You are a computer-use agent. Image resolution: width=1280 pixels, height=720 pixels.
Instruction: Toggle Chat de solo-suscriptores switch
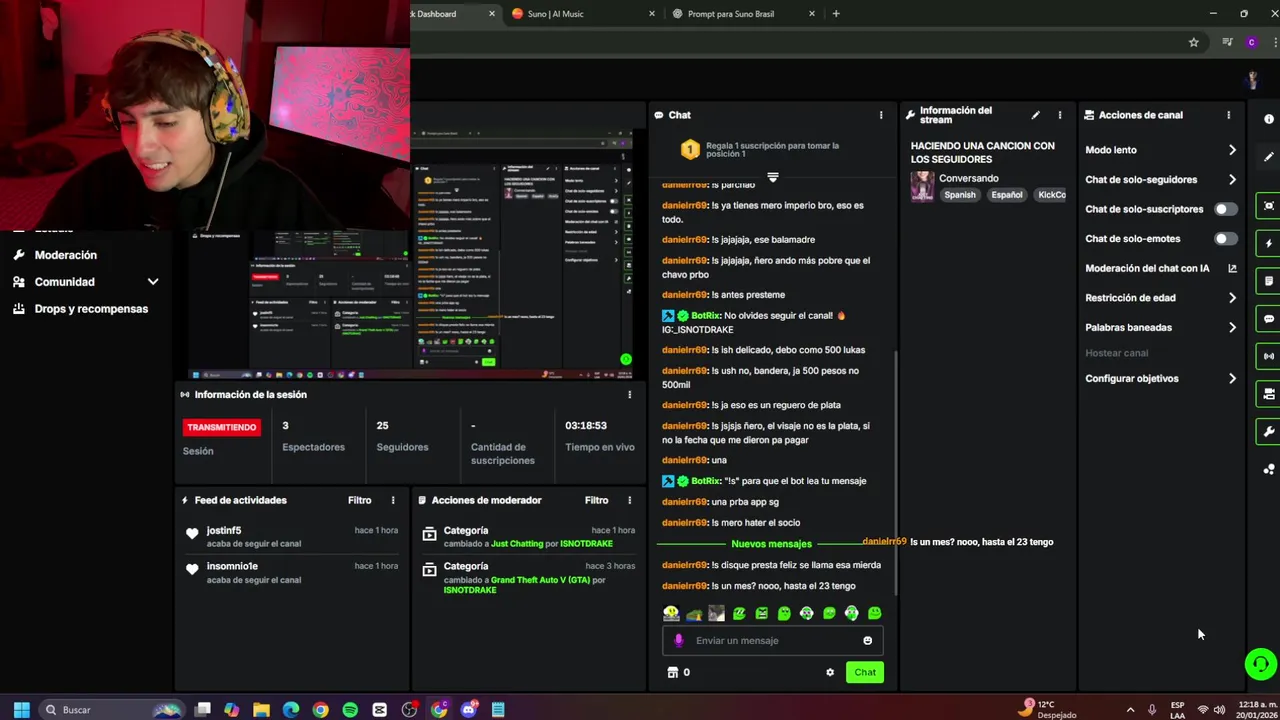point(1225,209)
